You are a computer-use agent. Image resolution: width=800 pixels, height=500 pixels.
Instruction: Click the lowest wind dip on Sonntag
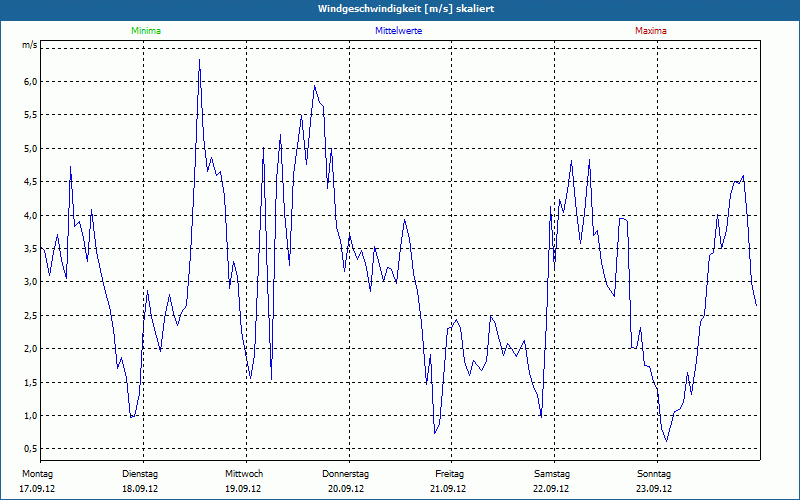pyautogui.click(x=666, y=441)
